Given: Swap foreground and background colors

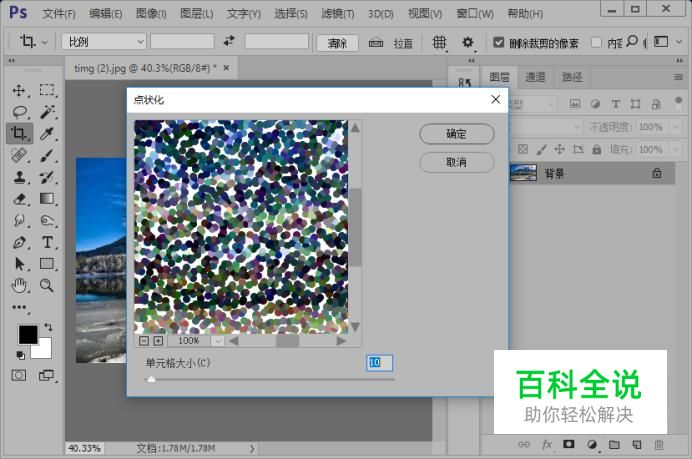Looking at the screenshot, I should tap(48, 327).
